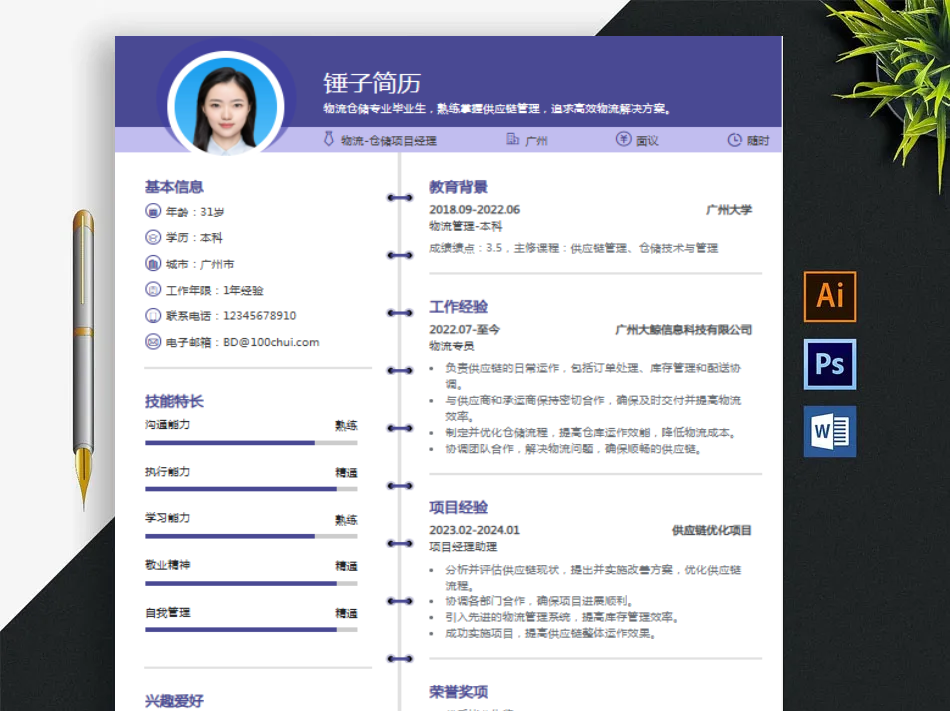Screen dimensions: 950x711
Task: Click the 学习能力 skill progress bar
Action: point(251,536)
